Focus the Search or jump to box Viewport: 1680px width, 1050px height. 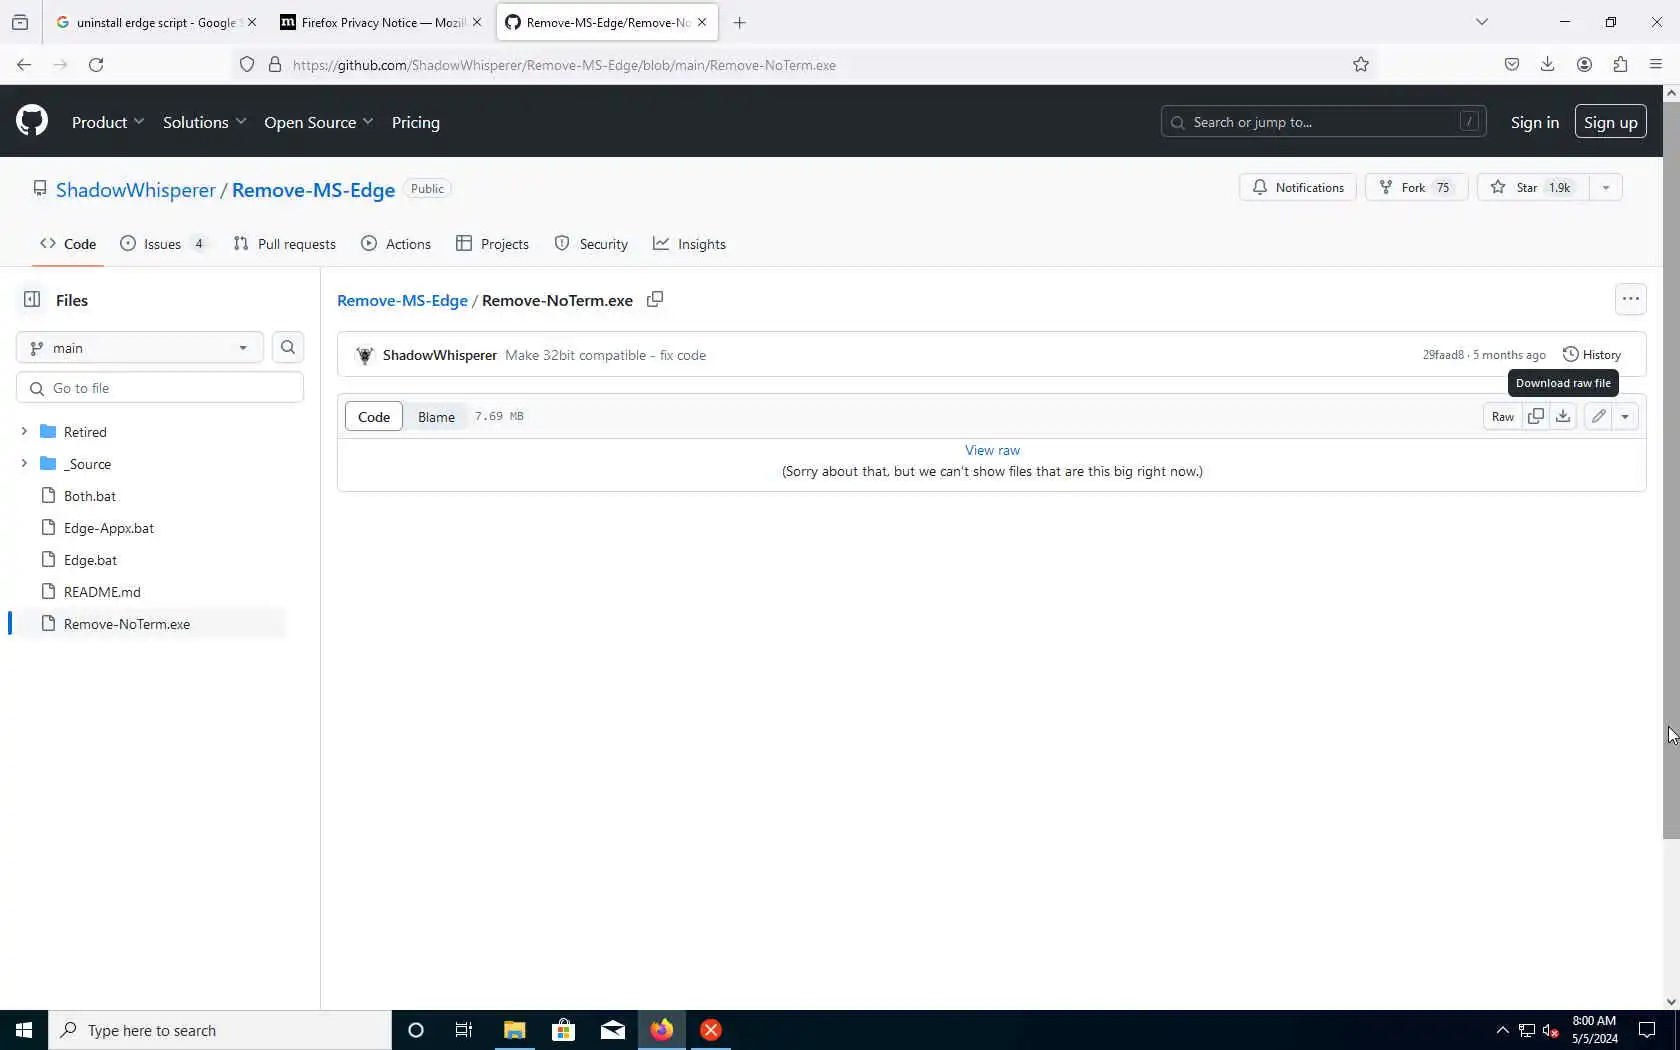click(x=1323, y=122)
